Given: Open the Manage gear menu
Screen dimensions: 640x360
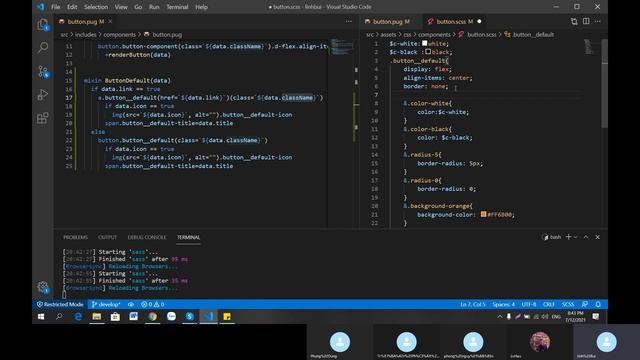Looking at the screenshot, I should pyautogui.click(x=43, y=287).
